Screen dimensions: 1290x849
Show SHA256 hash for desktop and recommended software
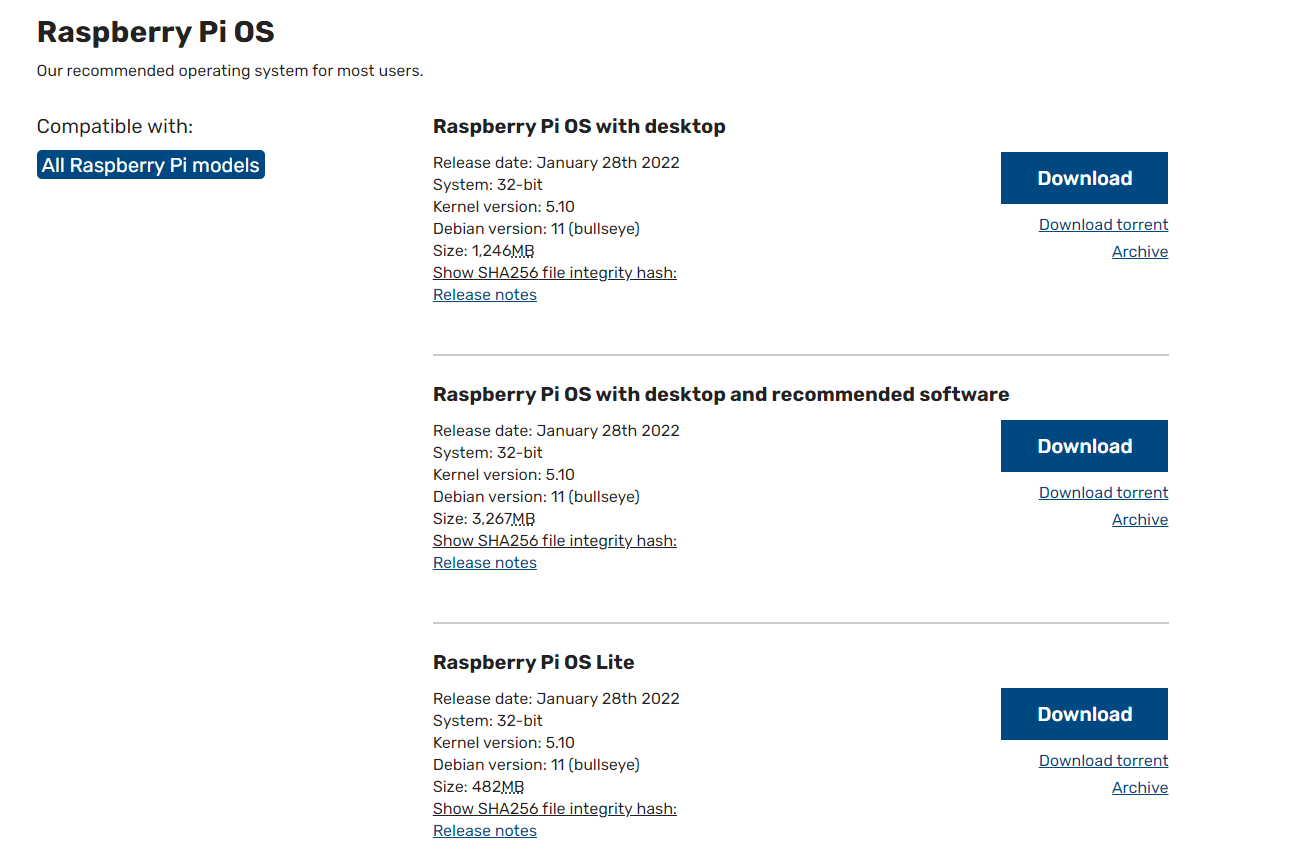555,541
